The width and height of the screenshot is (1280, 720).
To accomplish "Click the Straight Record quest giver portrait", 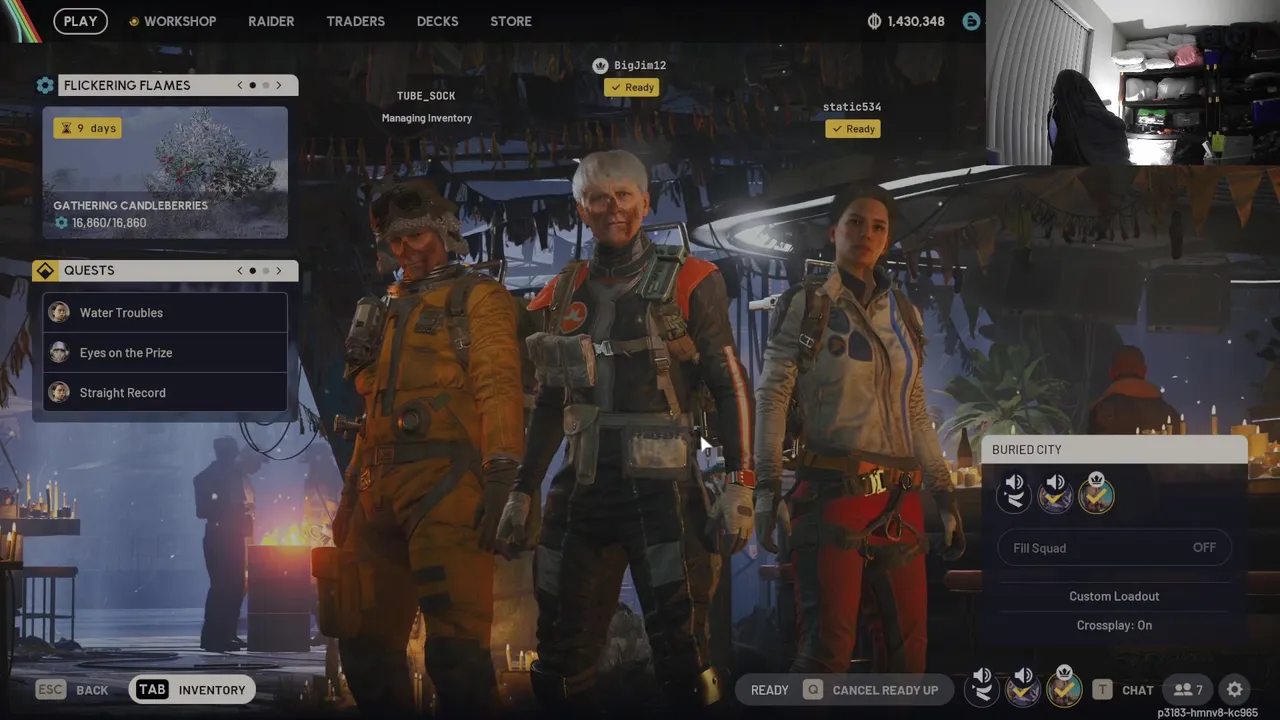I will coord(60,392).
